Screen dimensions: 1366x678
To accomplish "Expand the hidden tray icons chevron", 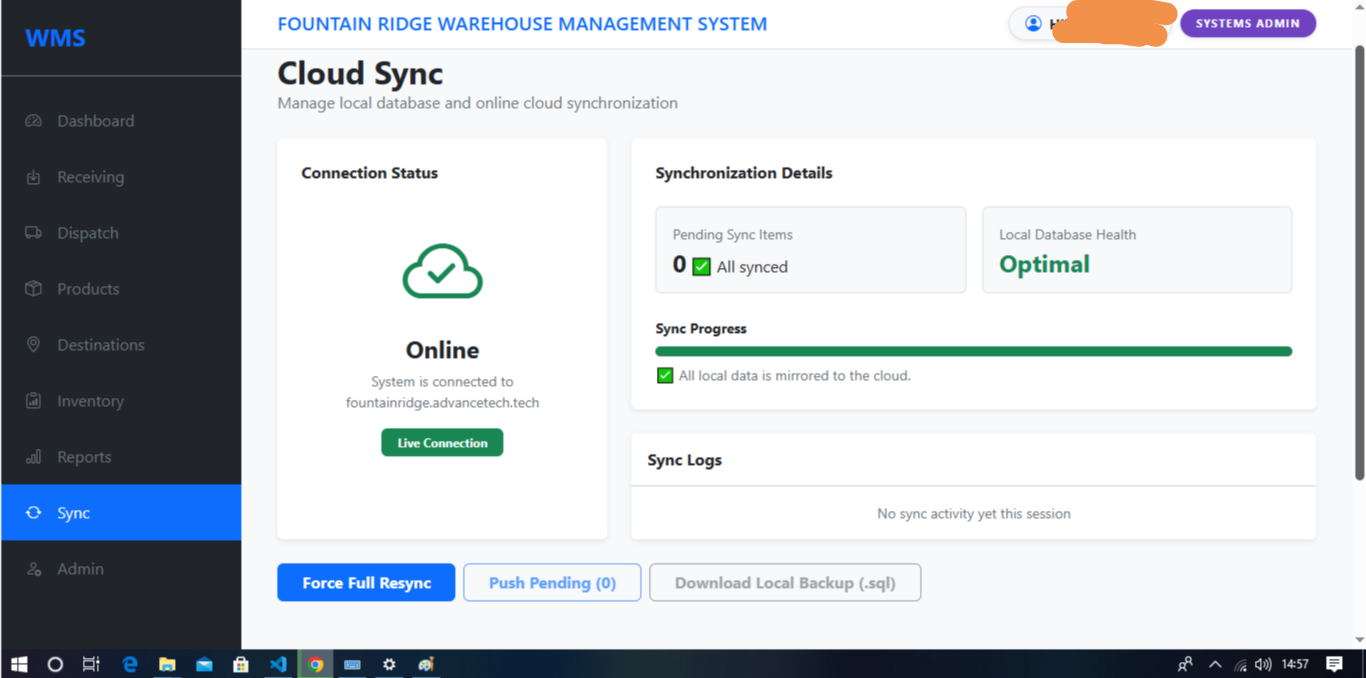I will [x=1215, y=664].
